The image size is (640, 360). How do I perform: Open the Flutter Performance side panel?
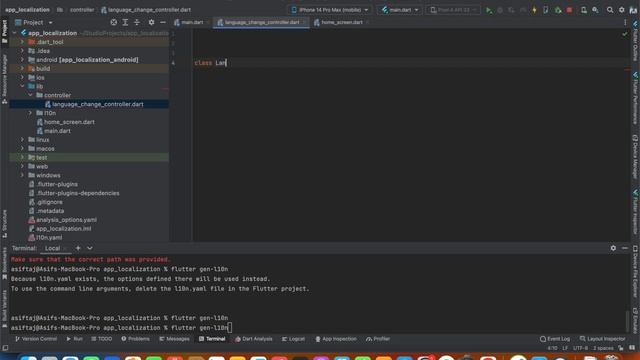636,98
